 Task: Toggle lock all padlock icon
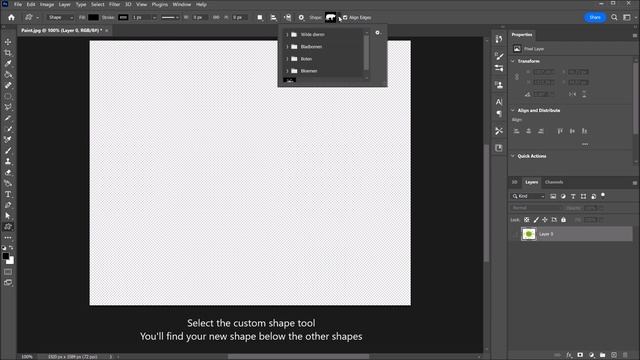tap(564, 220)
